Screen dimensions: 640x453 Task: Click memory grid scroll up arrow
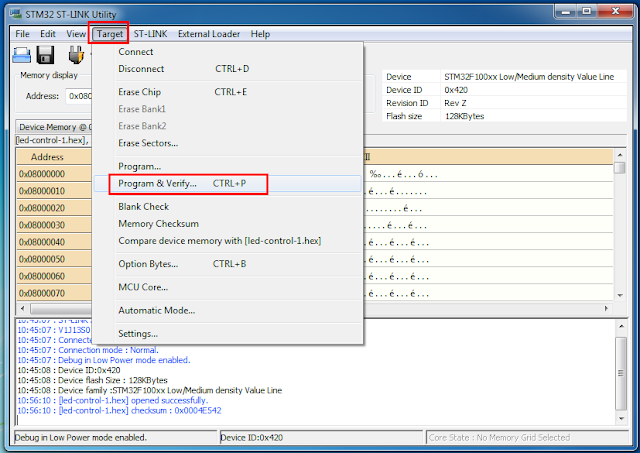(620, 155)
